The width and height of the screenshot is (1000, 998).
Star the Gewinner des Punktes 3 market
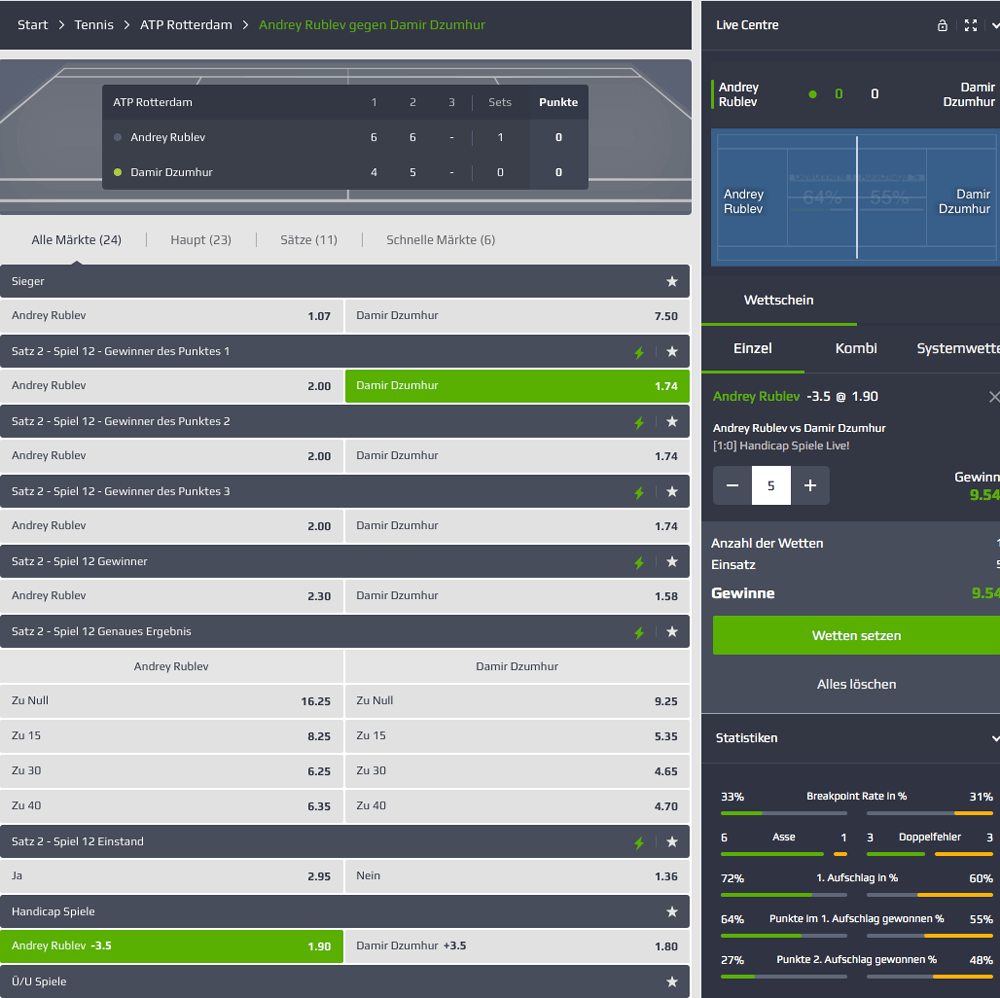(672, 492)
